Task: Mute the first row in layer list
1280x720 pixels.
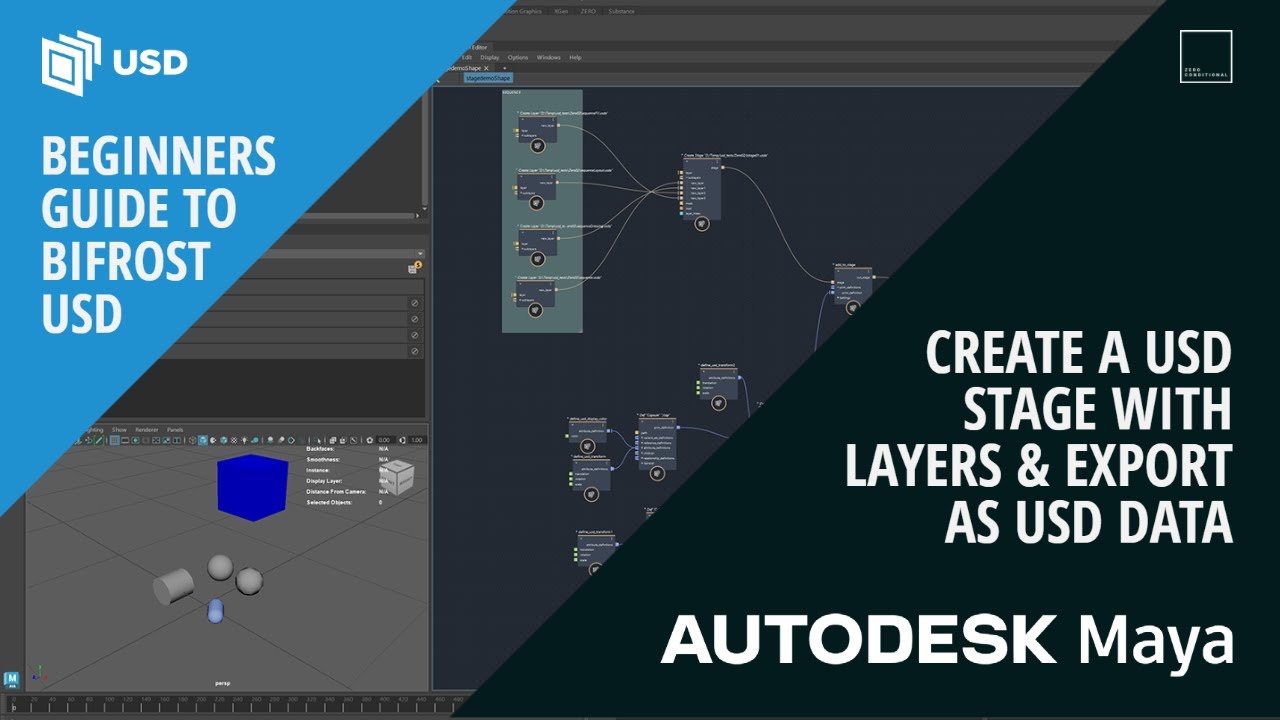Action: tap(414, 303)
